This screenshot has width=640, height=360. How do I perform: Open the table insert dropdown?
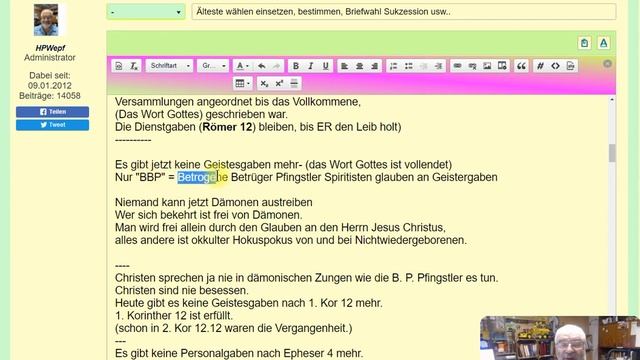(x=243, y=84)
